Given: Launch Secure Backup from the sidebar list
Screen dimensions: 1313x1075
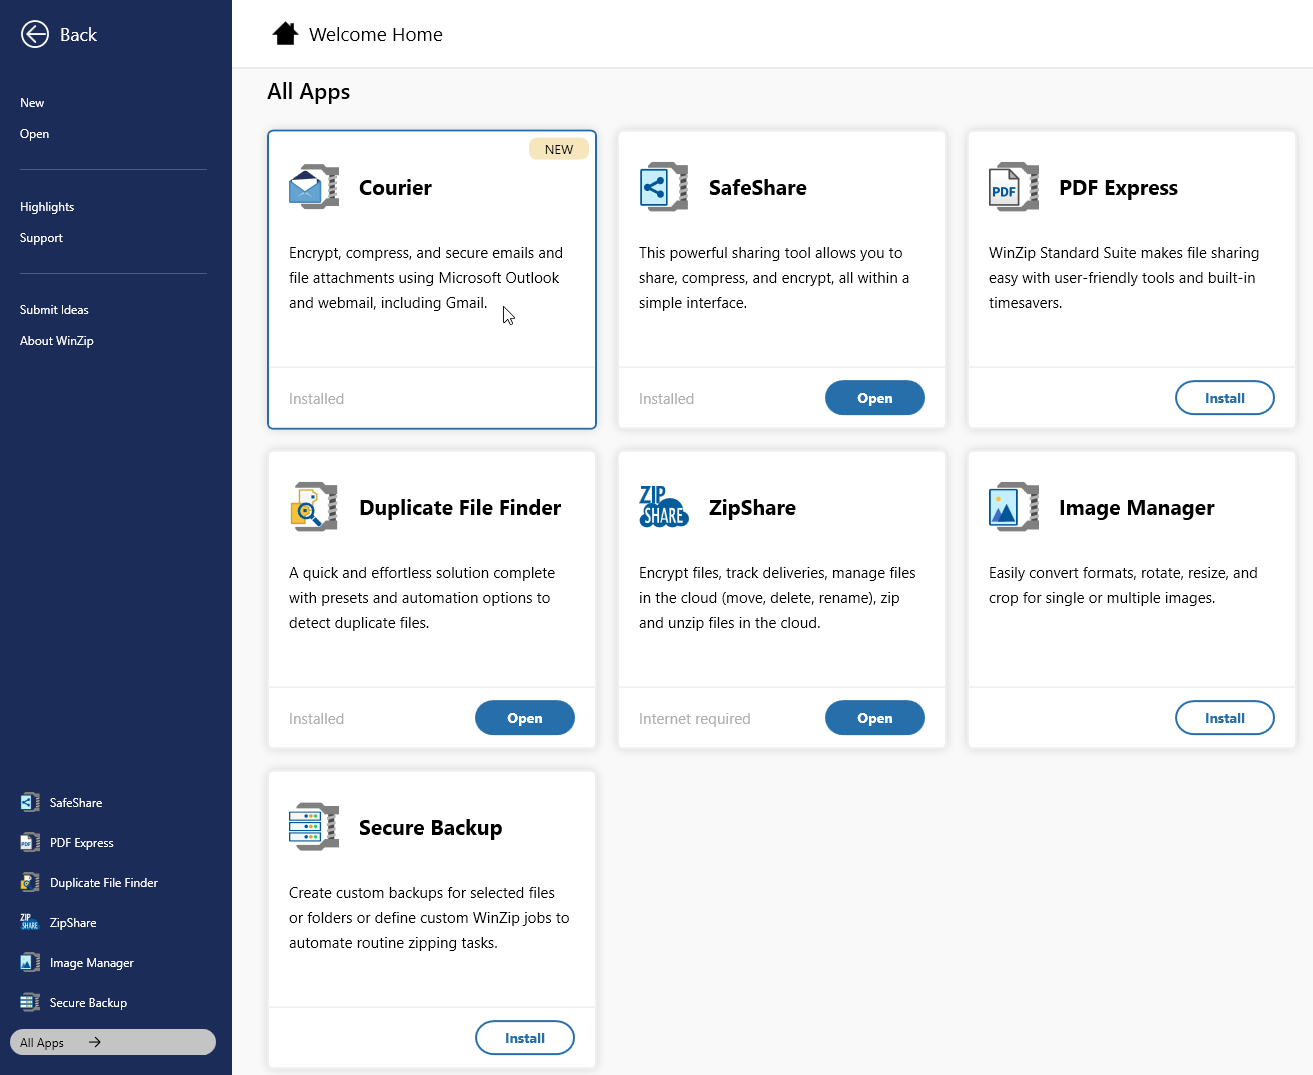Looking at the screenshot, I should coord(88,1003).
